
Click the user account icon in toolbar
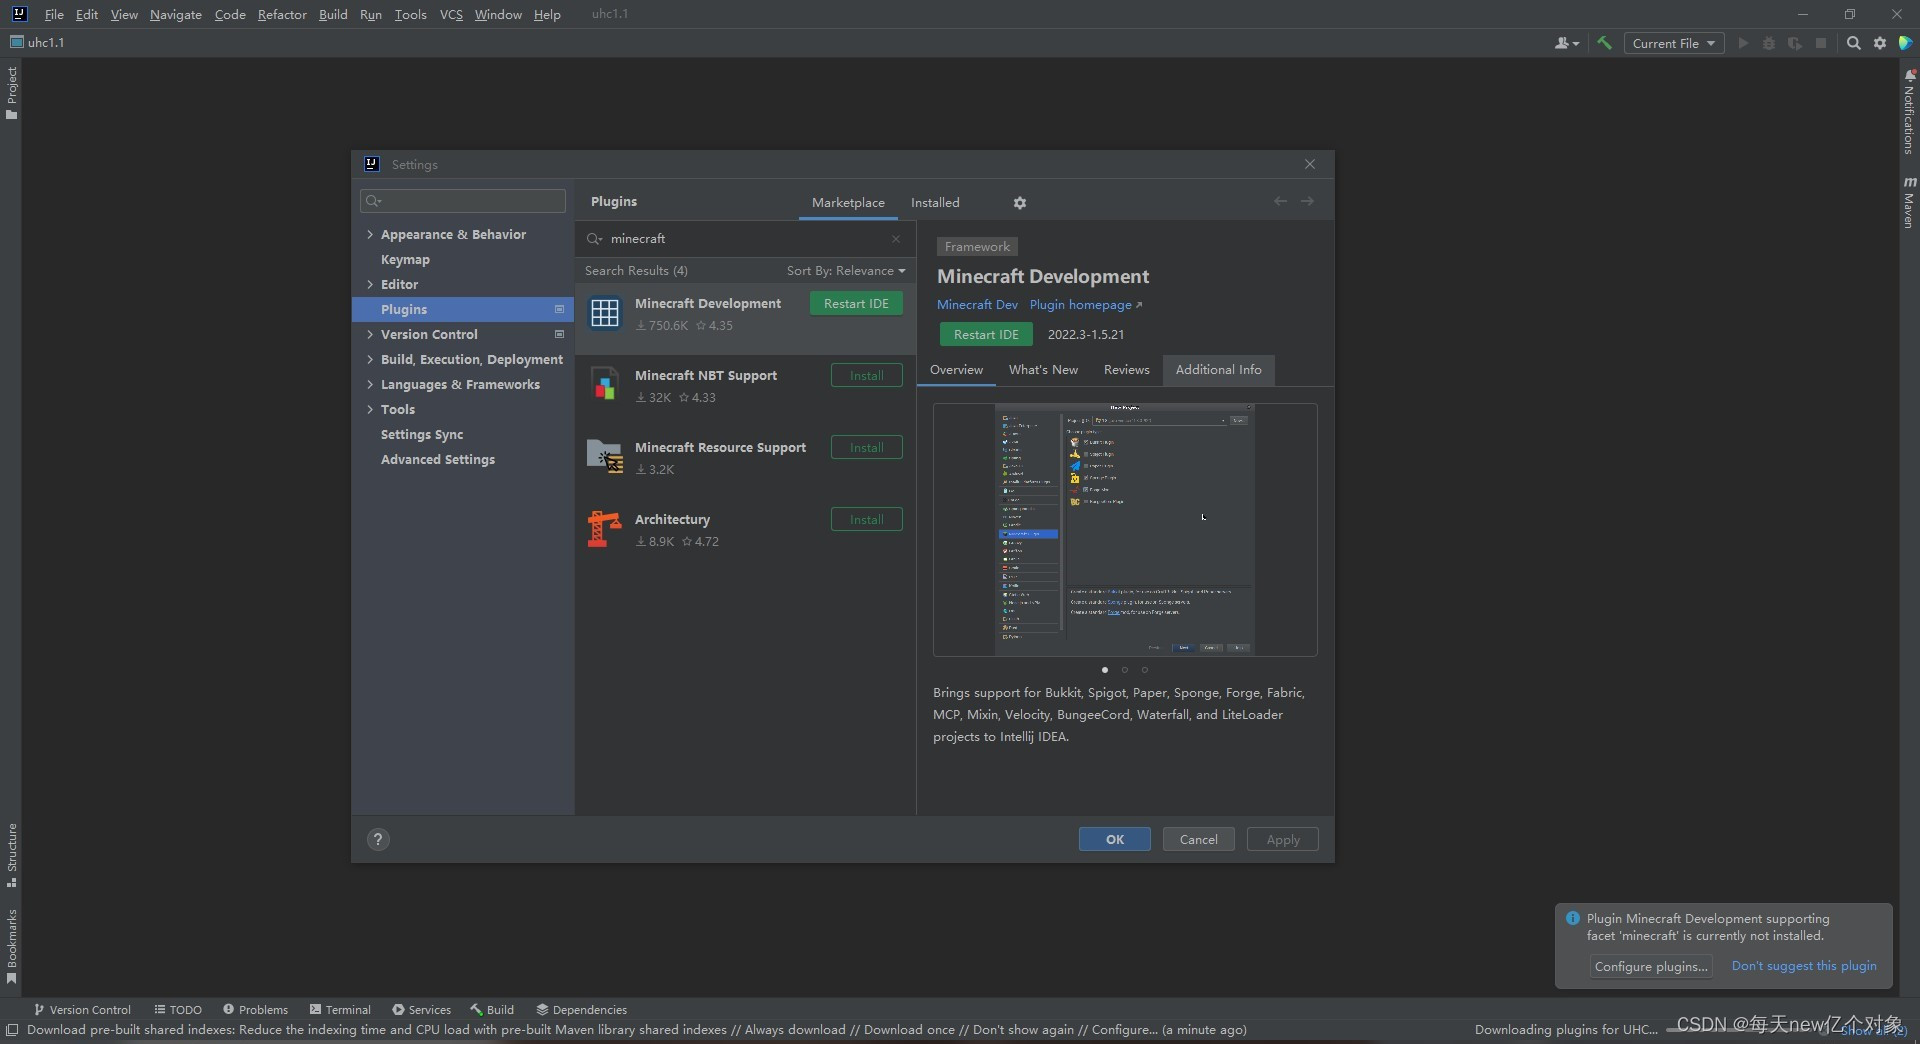point(1566,43)
